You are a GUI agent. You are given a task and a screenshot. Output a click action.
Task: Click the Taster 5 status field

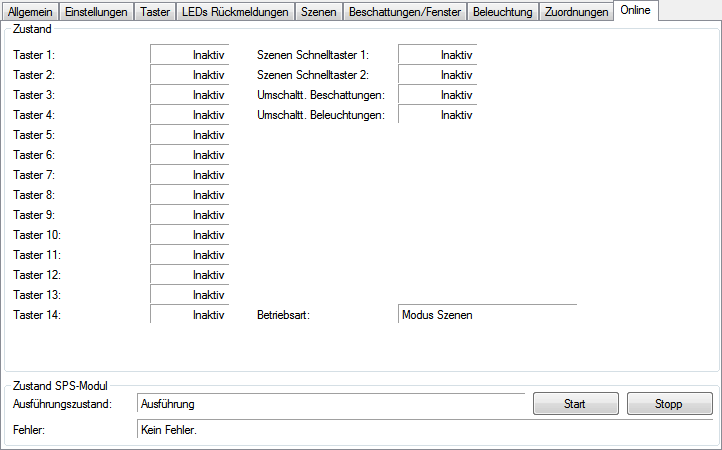[x=190, y=134]
